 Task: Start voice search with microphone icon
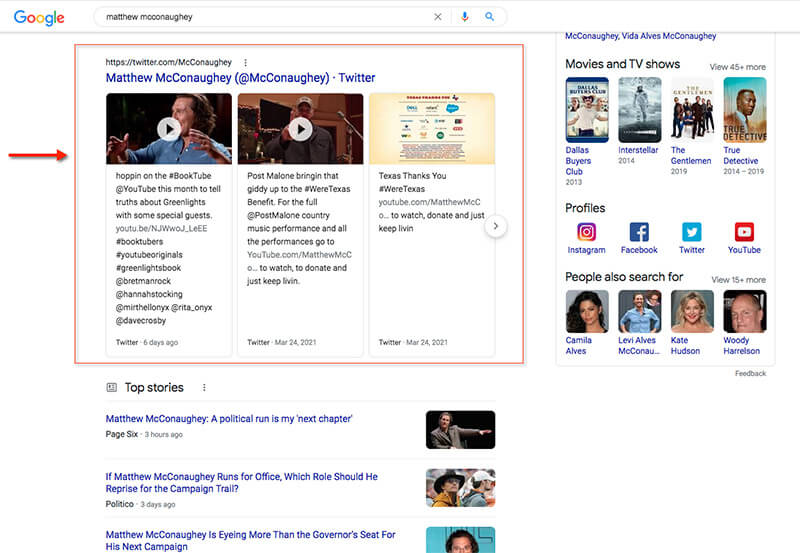click(x=464, y=17)
